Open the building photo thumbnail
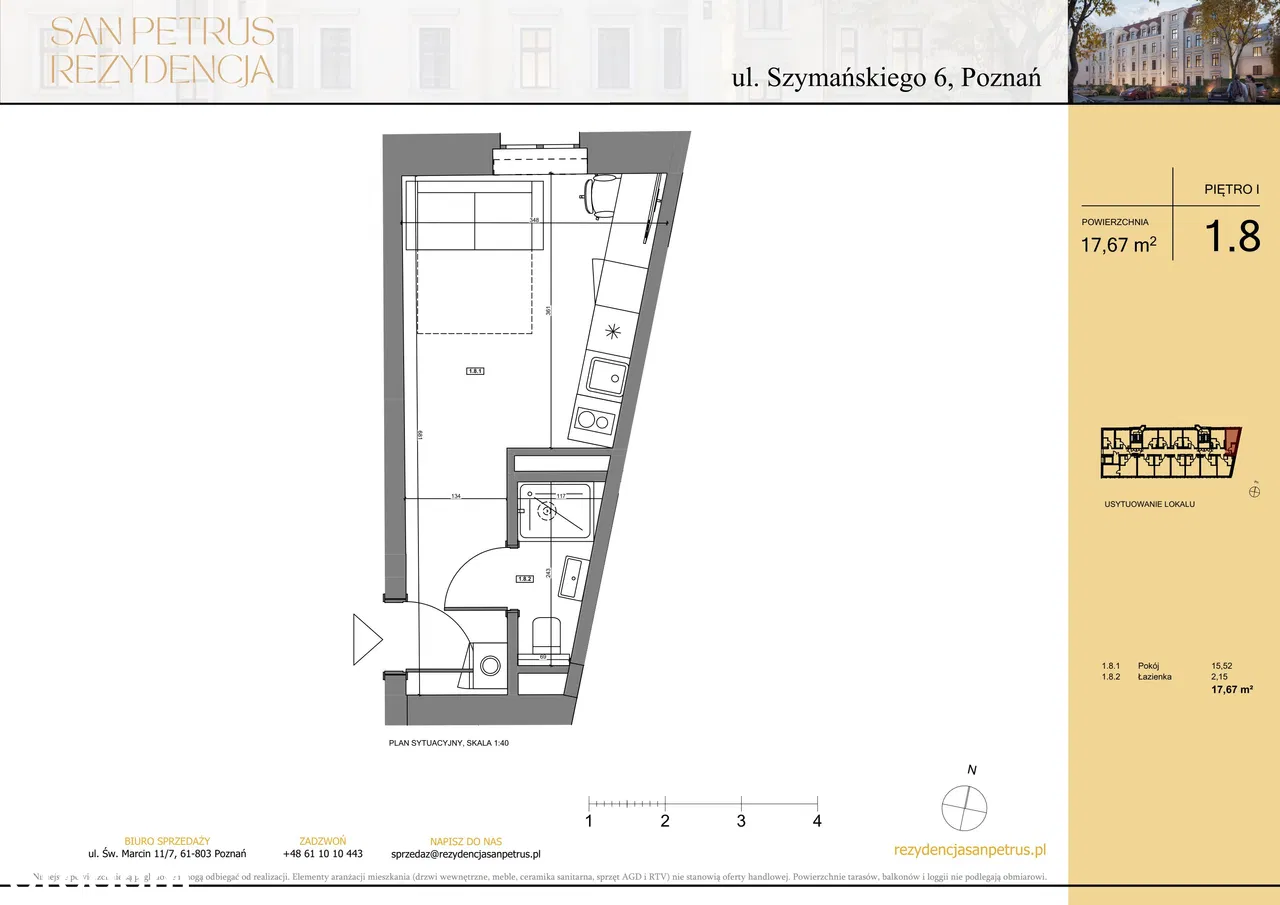 click(x=1174, y=51)
